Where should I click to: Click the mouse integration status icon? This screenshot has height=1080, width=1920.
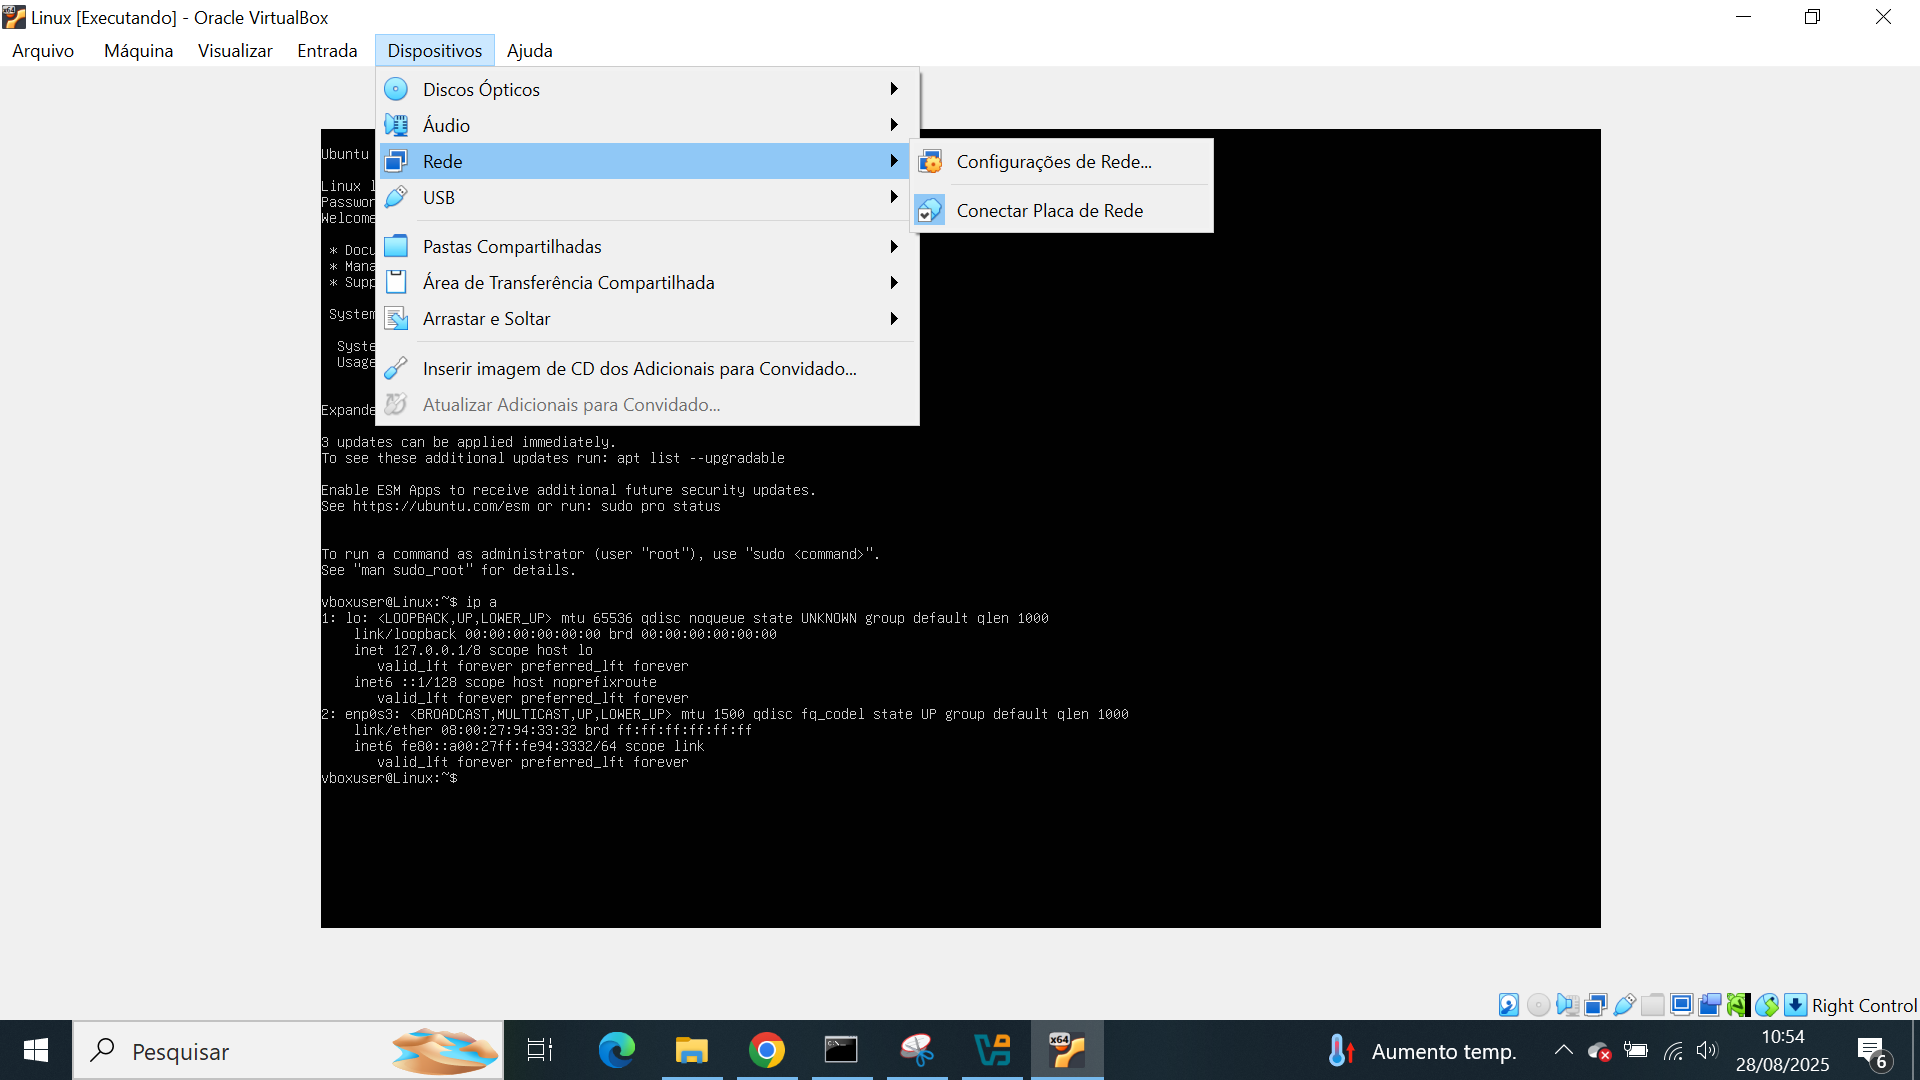click(1767, 1005)
